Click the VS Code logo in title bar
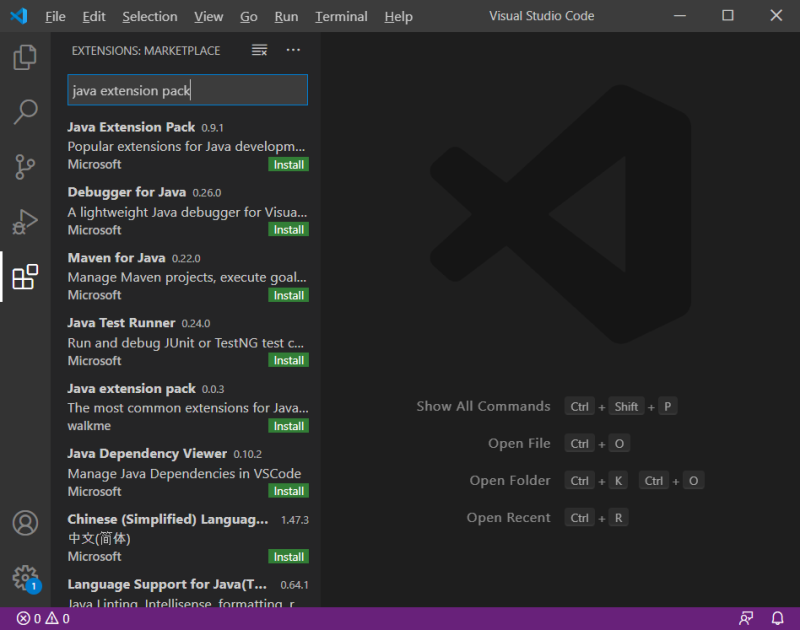 19,16
